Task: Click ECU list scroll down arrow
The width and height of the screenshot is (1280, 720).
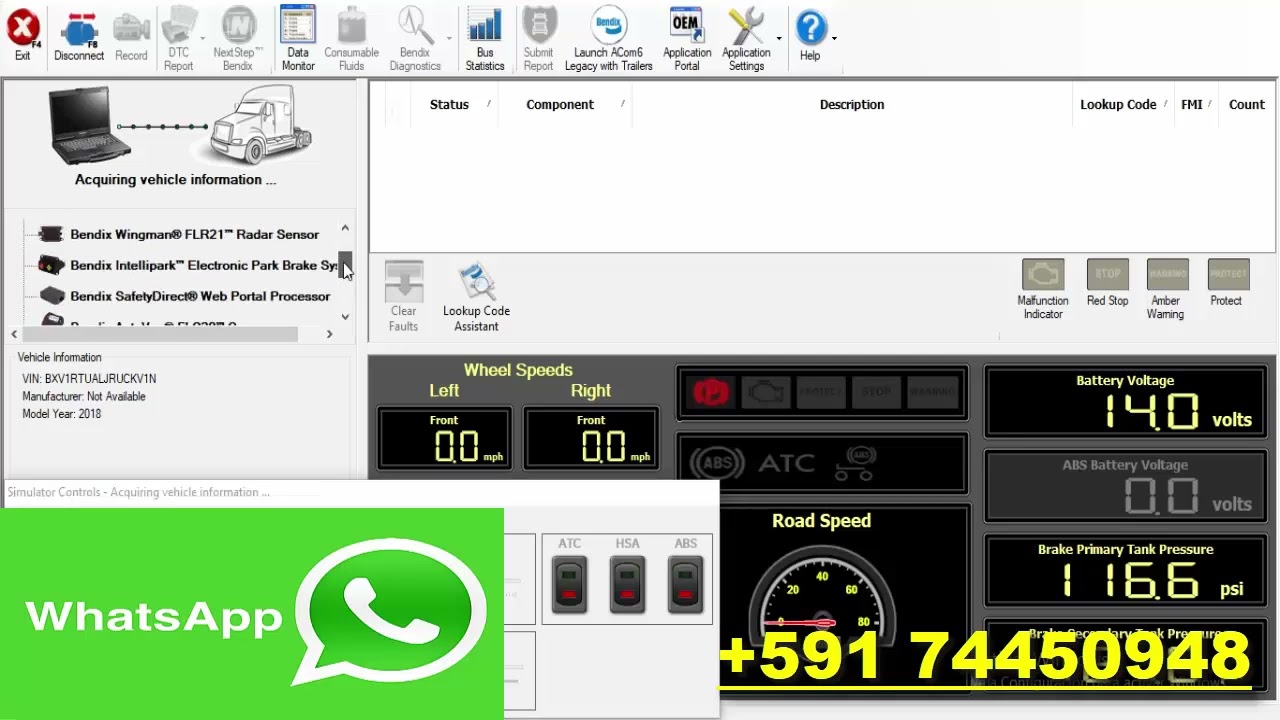Action: (x=345, y=317)
